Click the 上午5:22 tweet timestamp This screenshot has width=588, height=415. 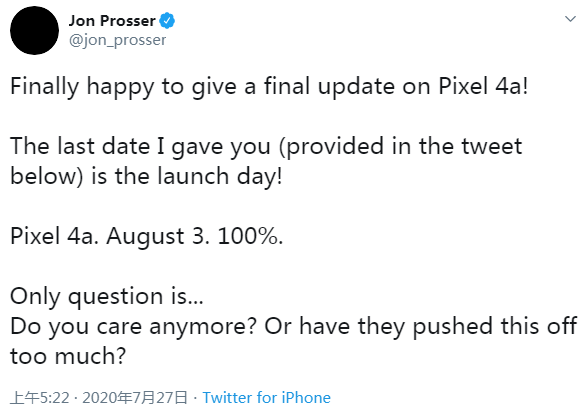(x=40, y=397)
